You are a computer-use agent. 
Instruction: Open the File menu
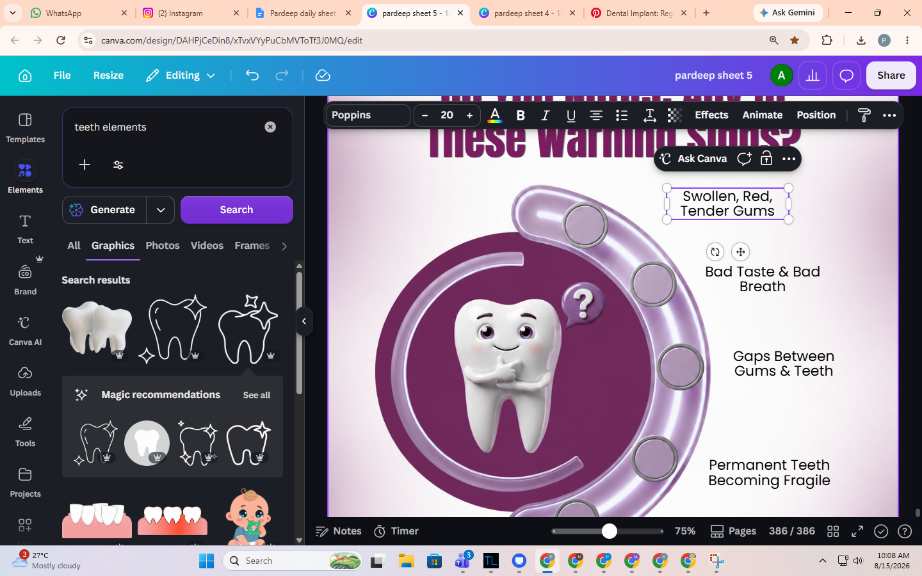62,75
